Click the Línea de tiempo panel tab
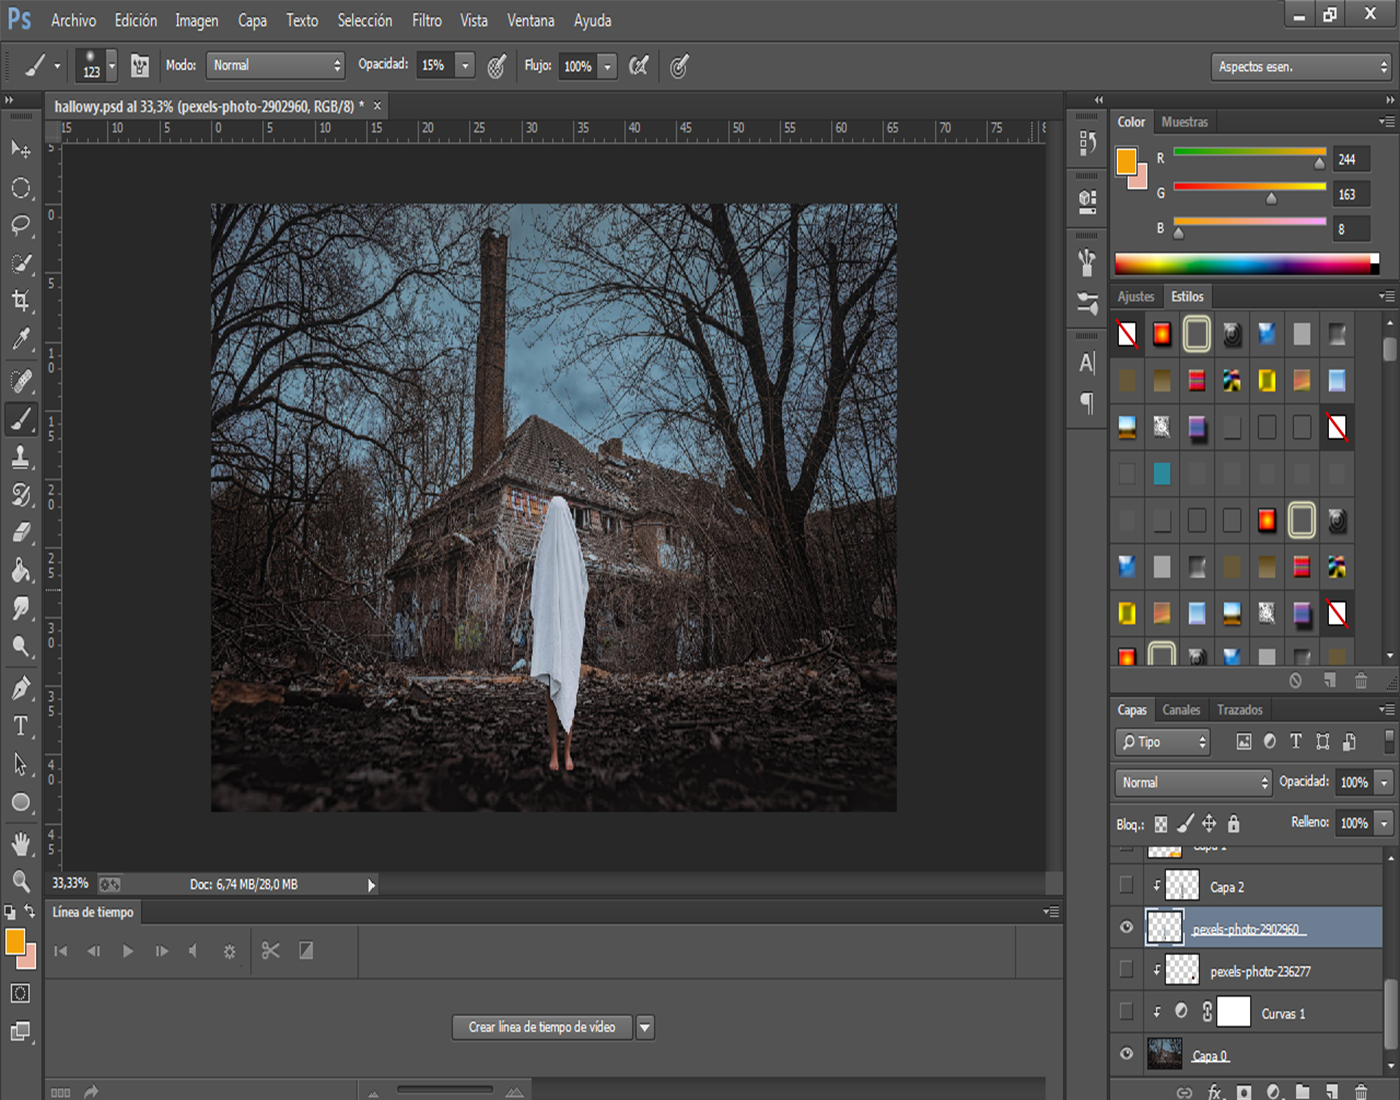 tap(92, 912)
